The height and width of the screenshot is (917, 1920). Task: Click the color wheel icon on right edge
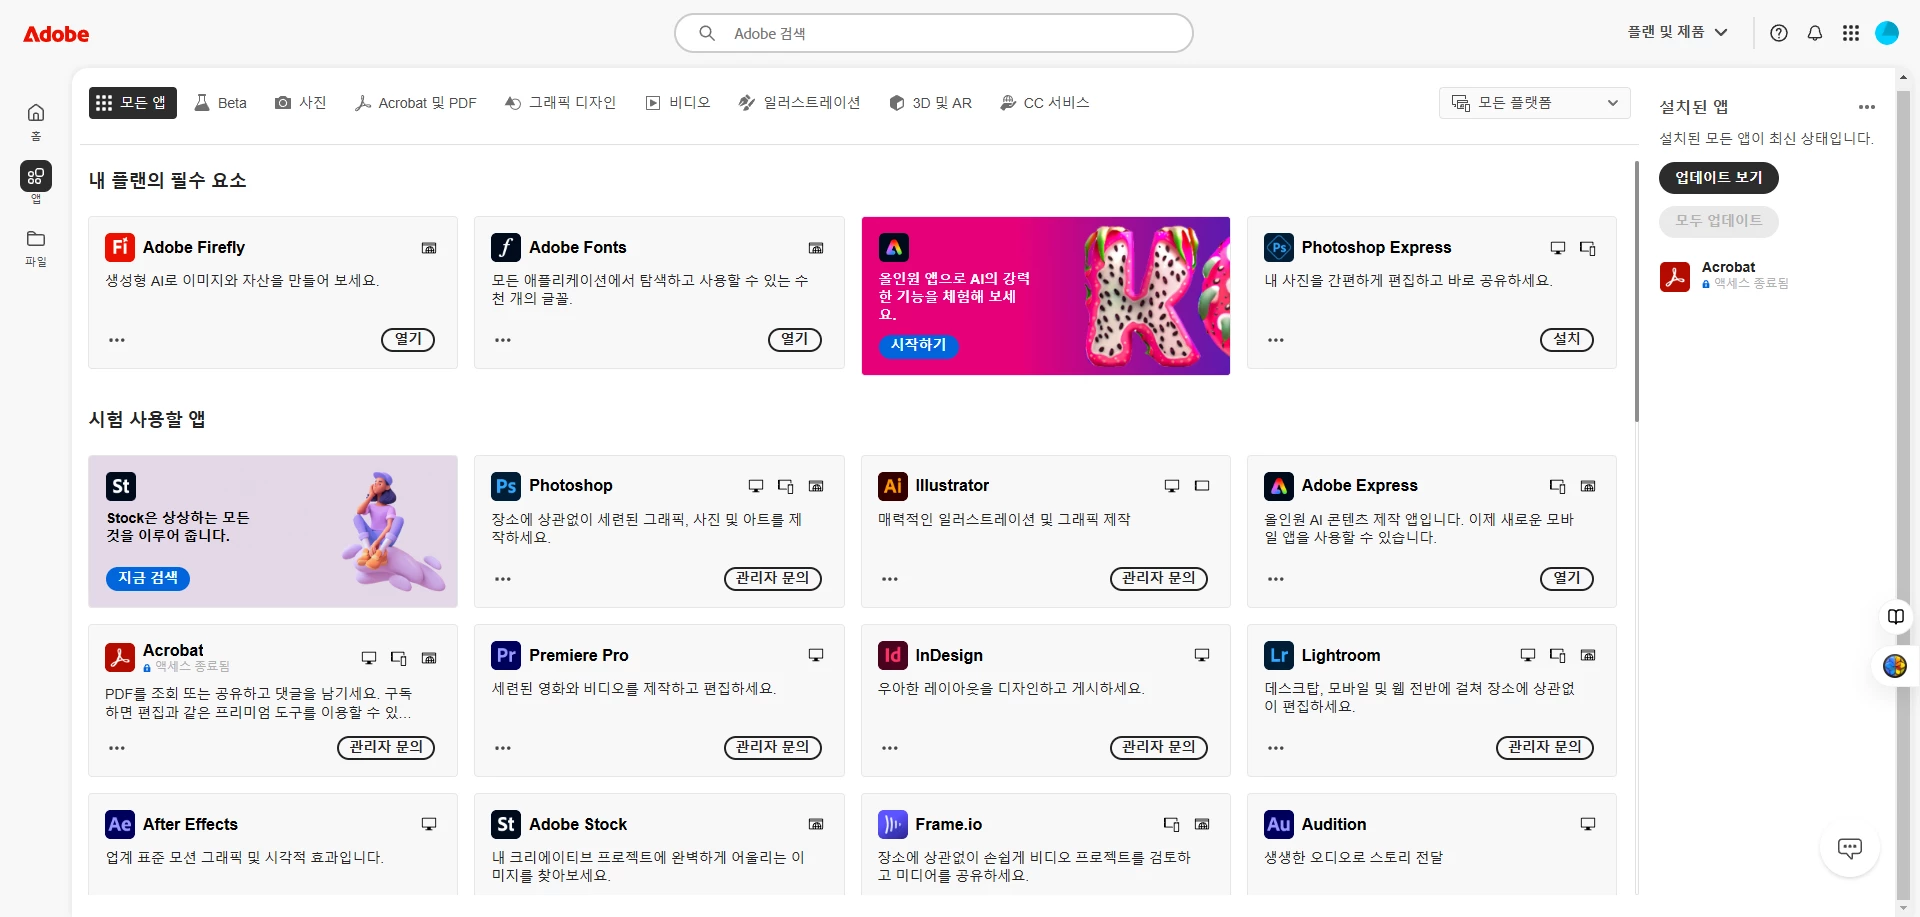[x=1895, y=666]
